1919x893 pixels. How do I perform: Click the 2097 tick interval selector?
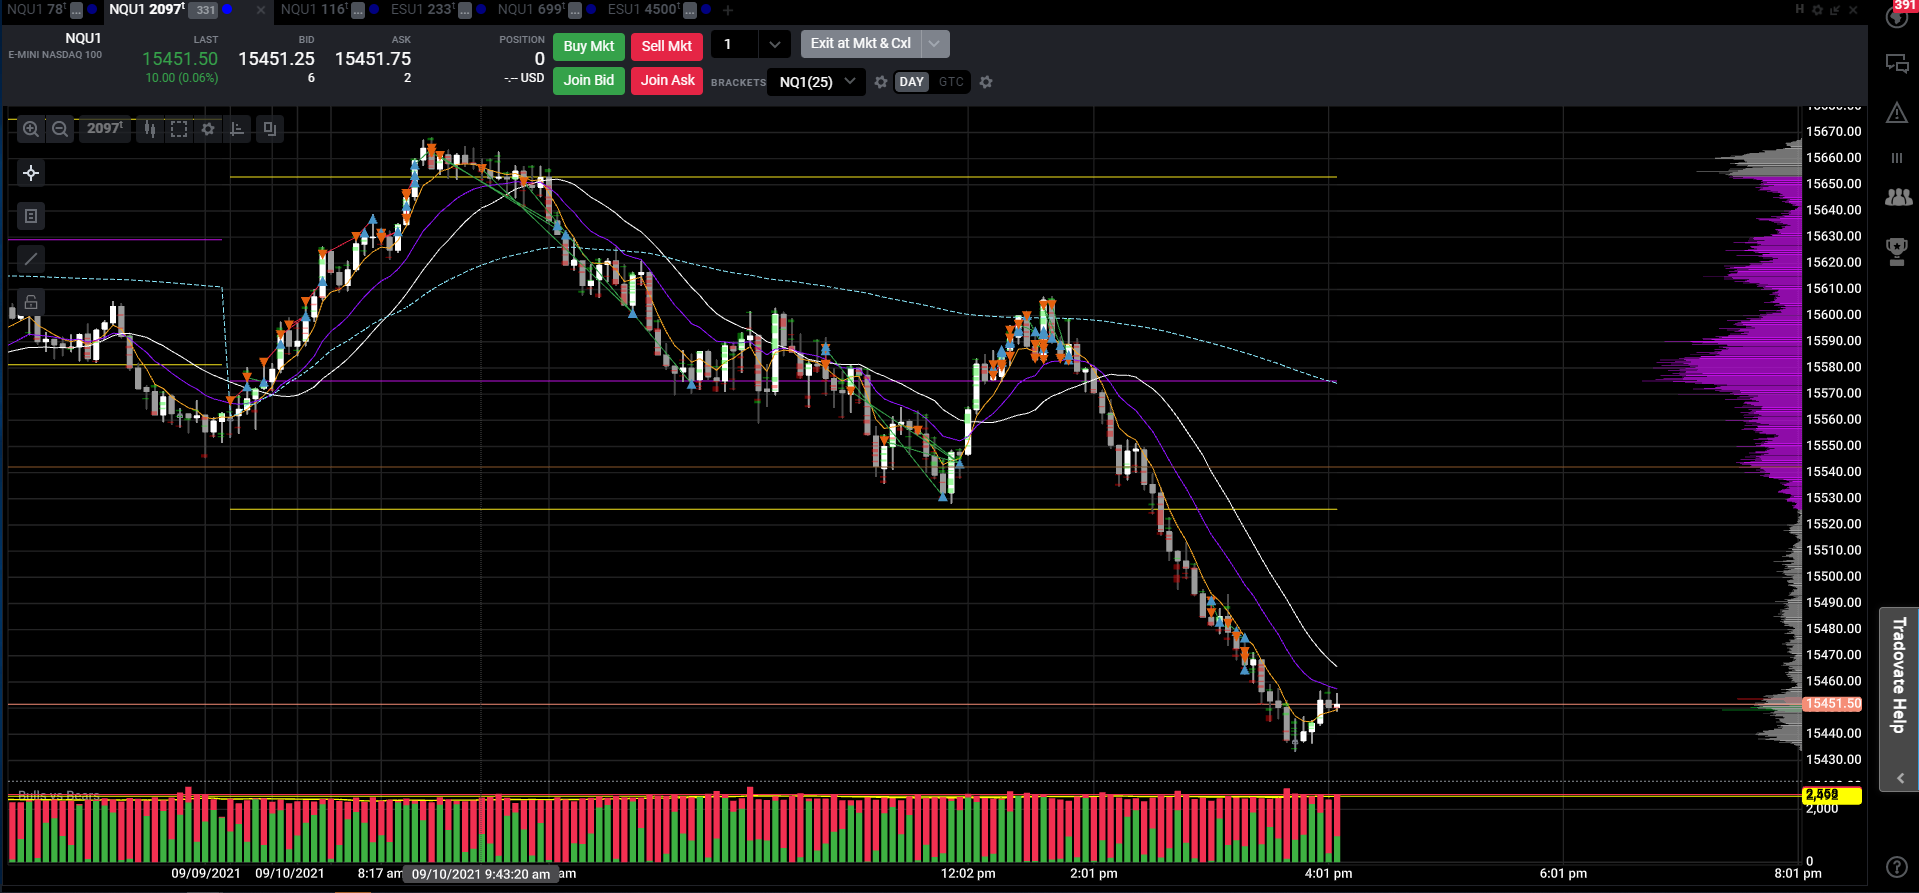(x=104, y=129)
